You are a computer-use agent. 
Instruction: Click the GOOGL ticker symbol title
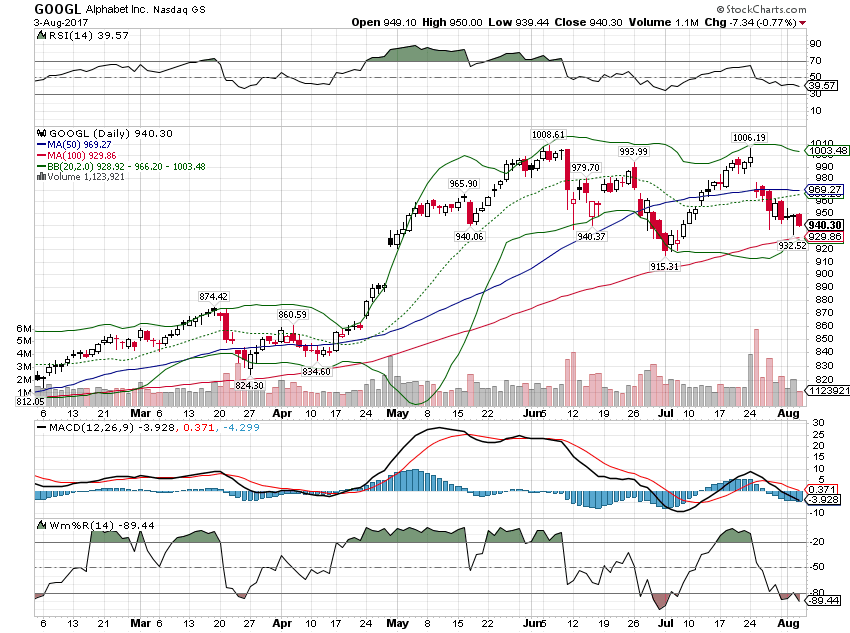(57, 9)
